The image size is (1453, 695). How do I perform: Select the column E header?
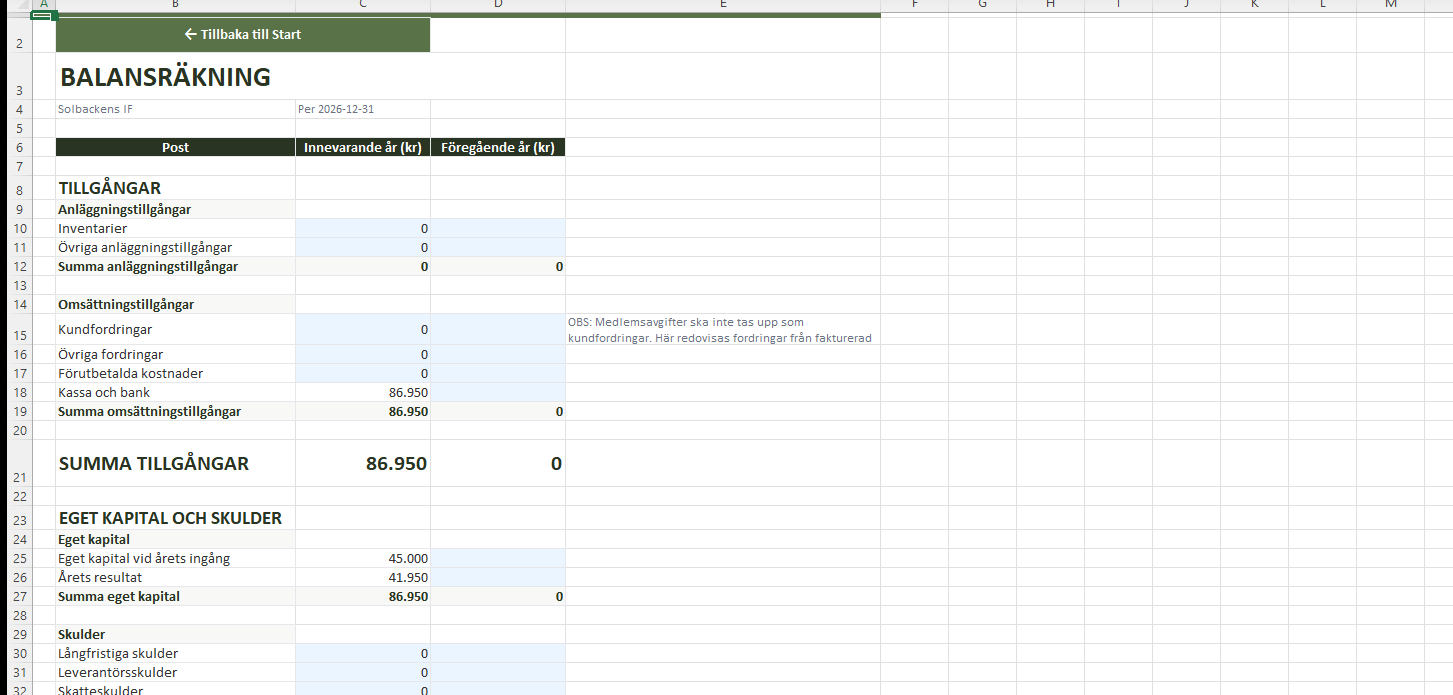coord(722,5)
